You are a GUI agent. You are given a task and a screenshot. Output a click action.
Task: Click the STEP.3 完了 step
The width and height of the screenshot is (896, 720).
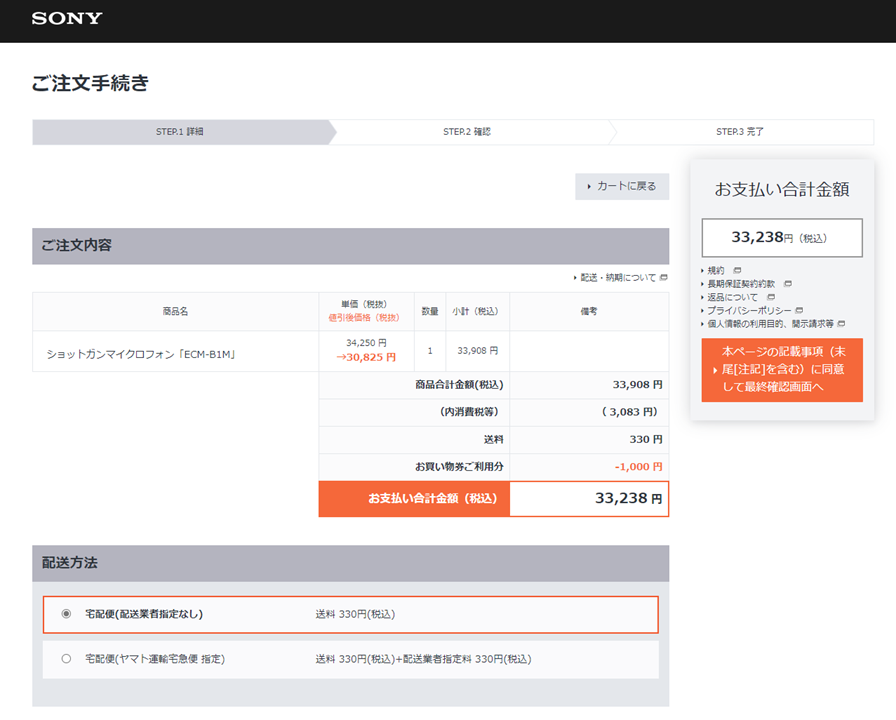[x=740, y=132]
